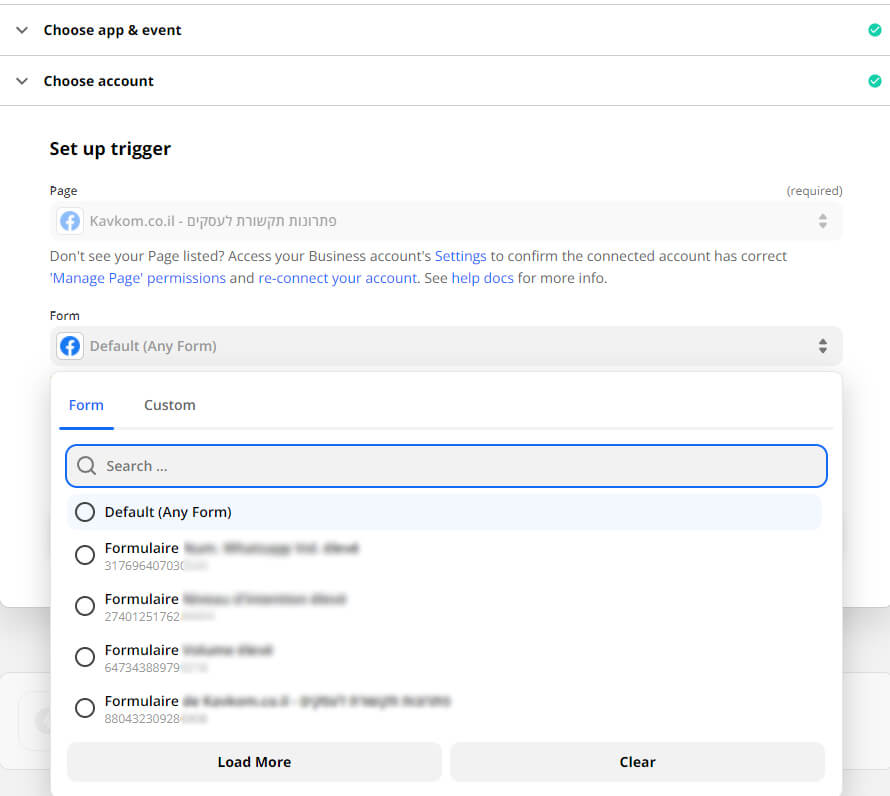Viewport: 890px width, 796px height.
Task: Choose Formulaire option with ID starting 88043230928
Action: pyautogui.click(x=86, y=709)
